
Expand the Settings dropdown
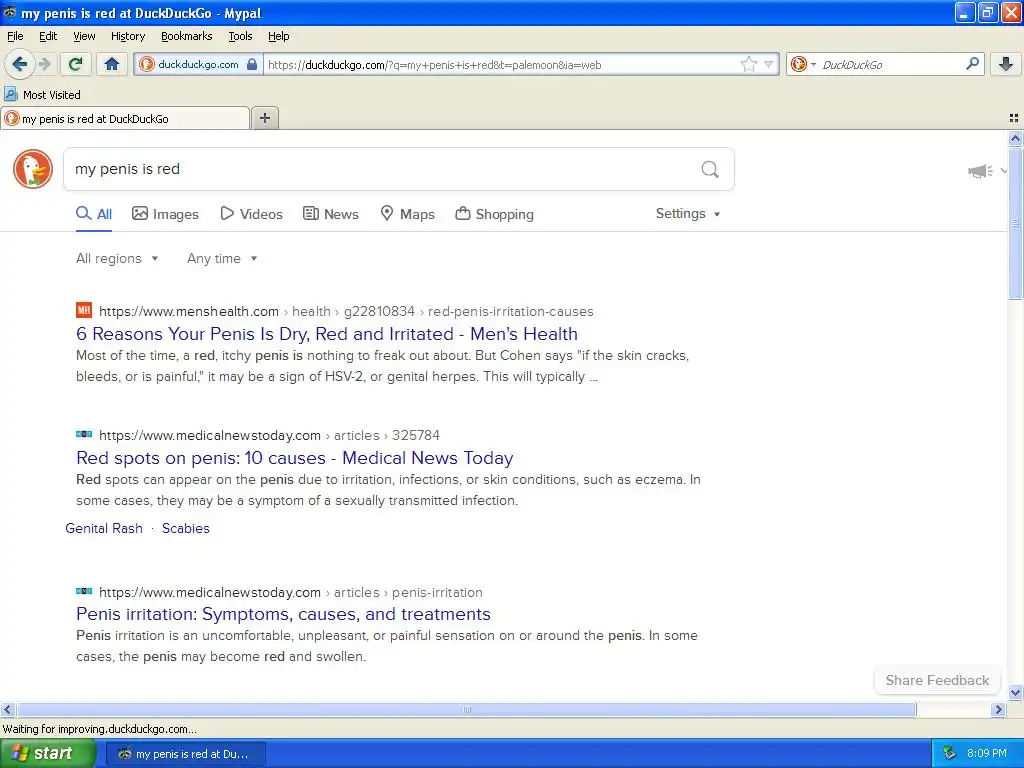688,214
